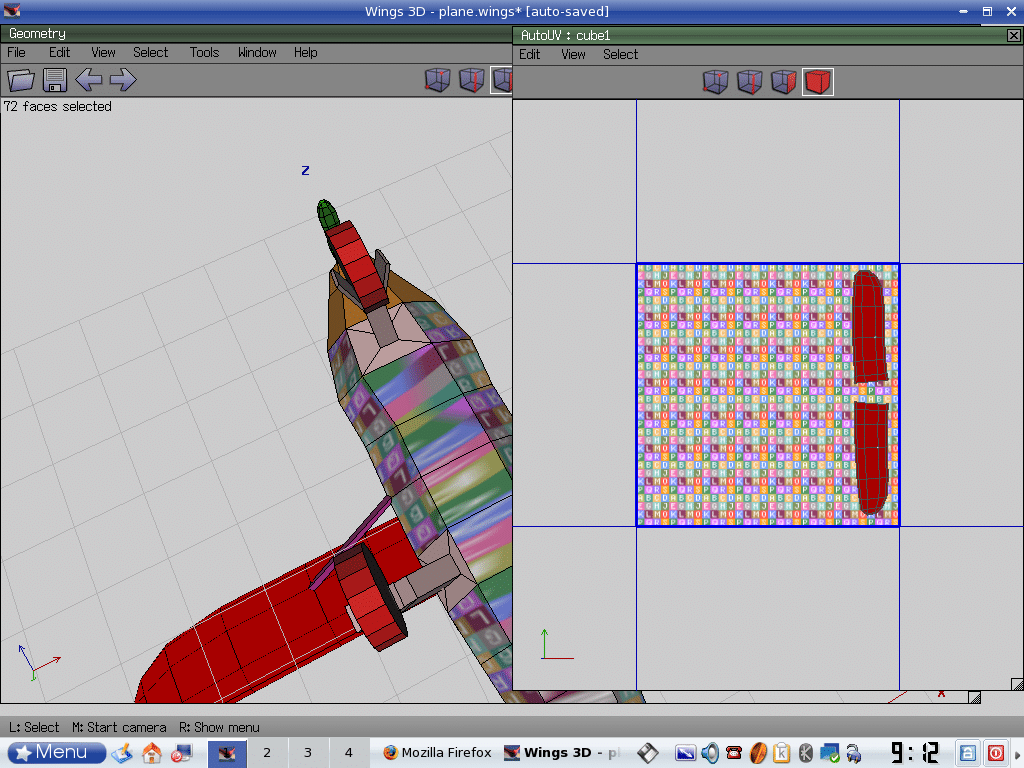Viewport: 1024px width, 768px height.
Task: Select face mode cube in AutoUV toolbar
Action: coord(784,81)
